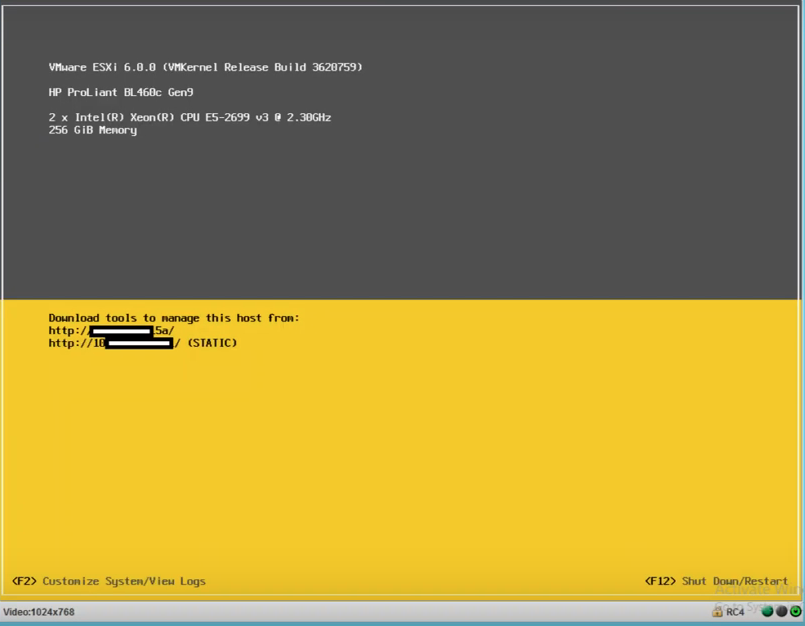Screen dimensions: 805x626
Task: Click the redacted box in the static URL
Action: (139, 343)
